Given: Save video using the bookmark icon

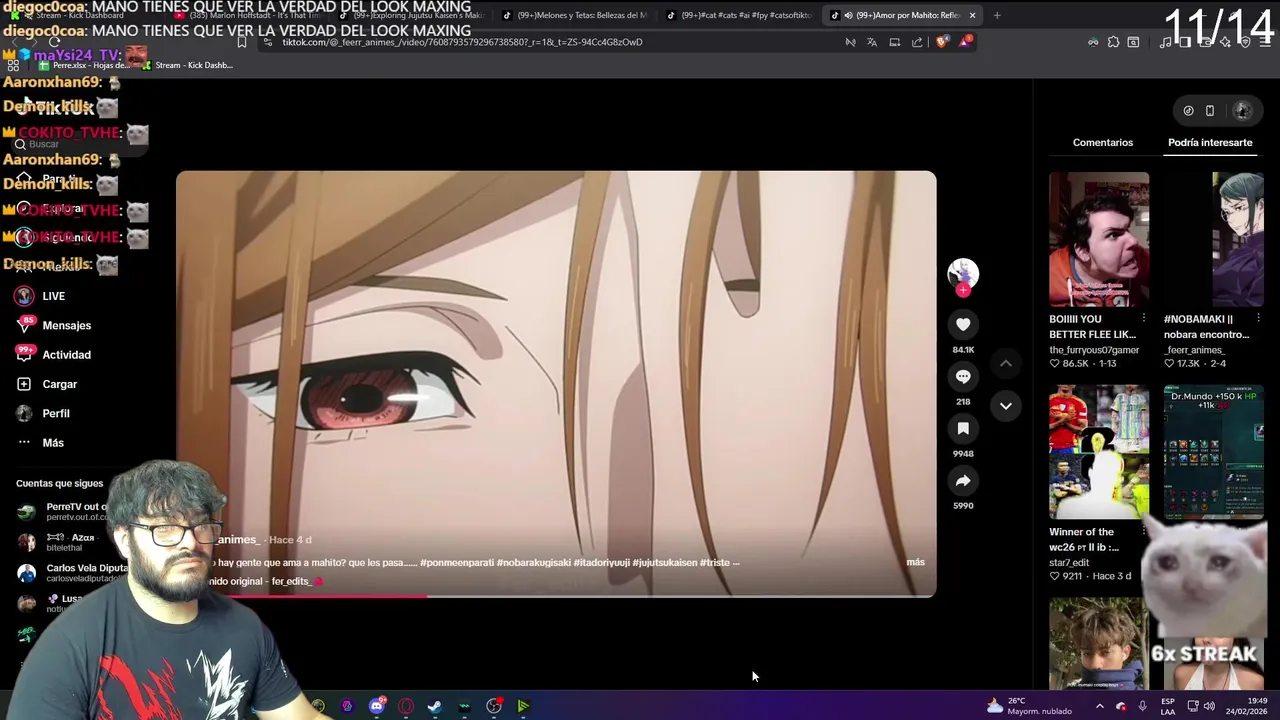Looking at the screenshot, I should click(x=963, y=428).
